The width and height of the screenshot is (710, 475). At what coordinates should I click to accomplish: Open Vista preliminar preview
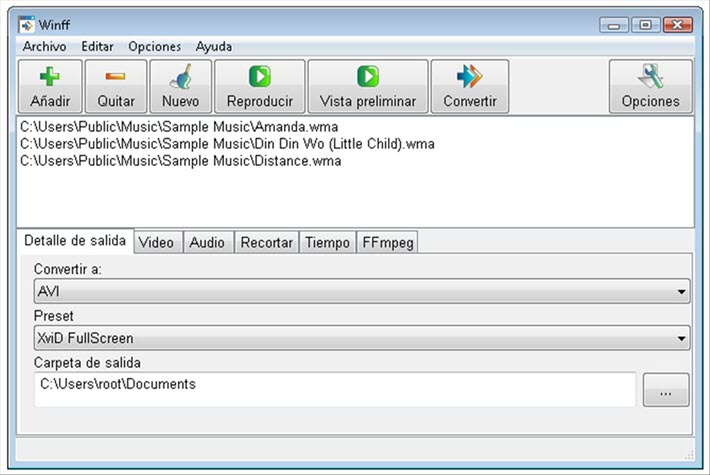coord(368,86)
